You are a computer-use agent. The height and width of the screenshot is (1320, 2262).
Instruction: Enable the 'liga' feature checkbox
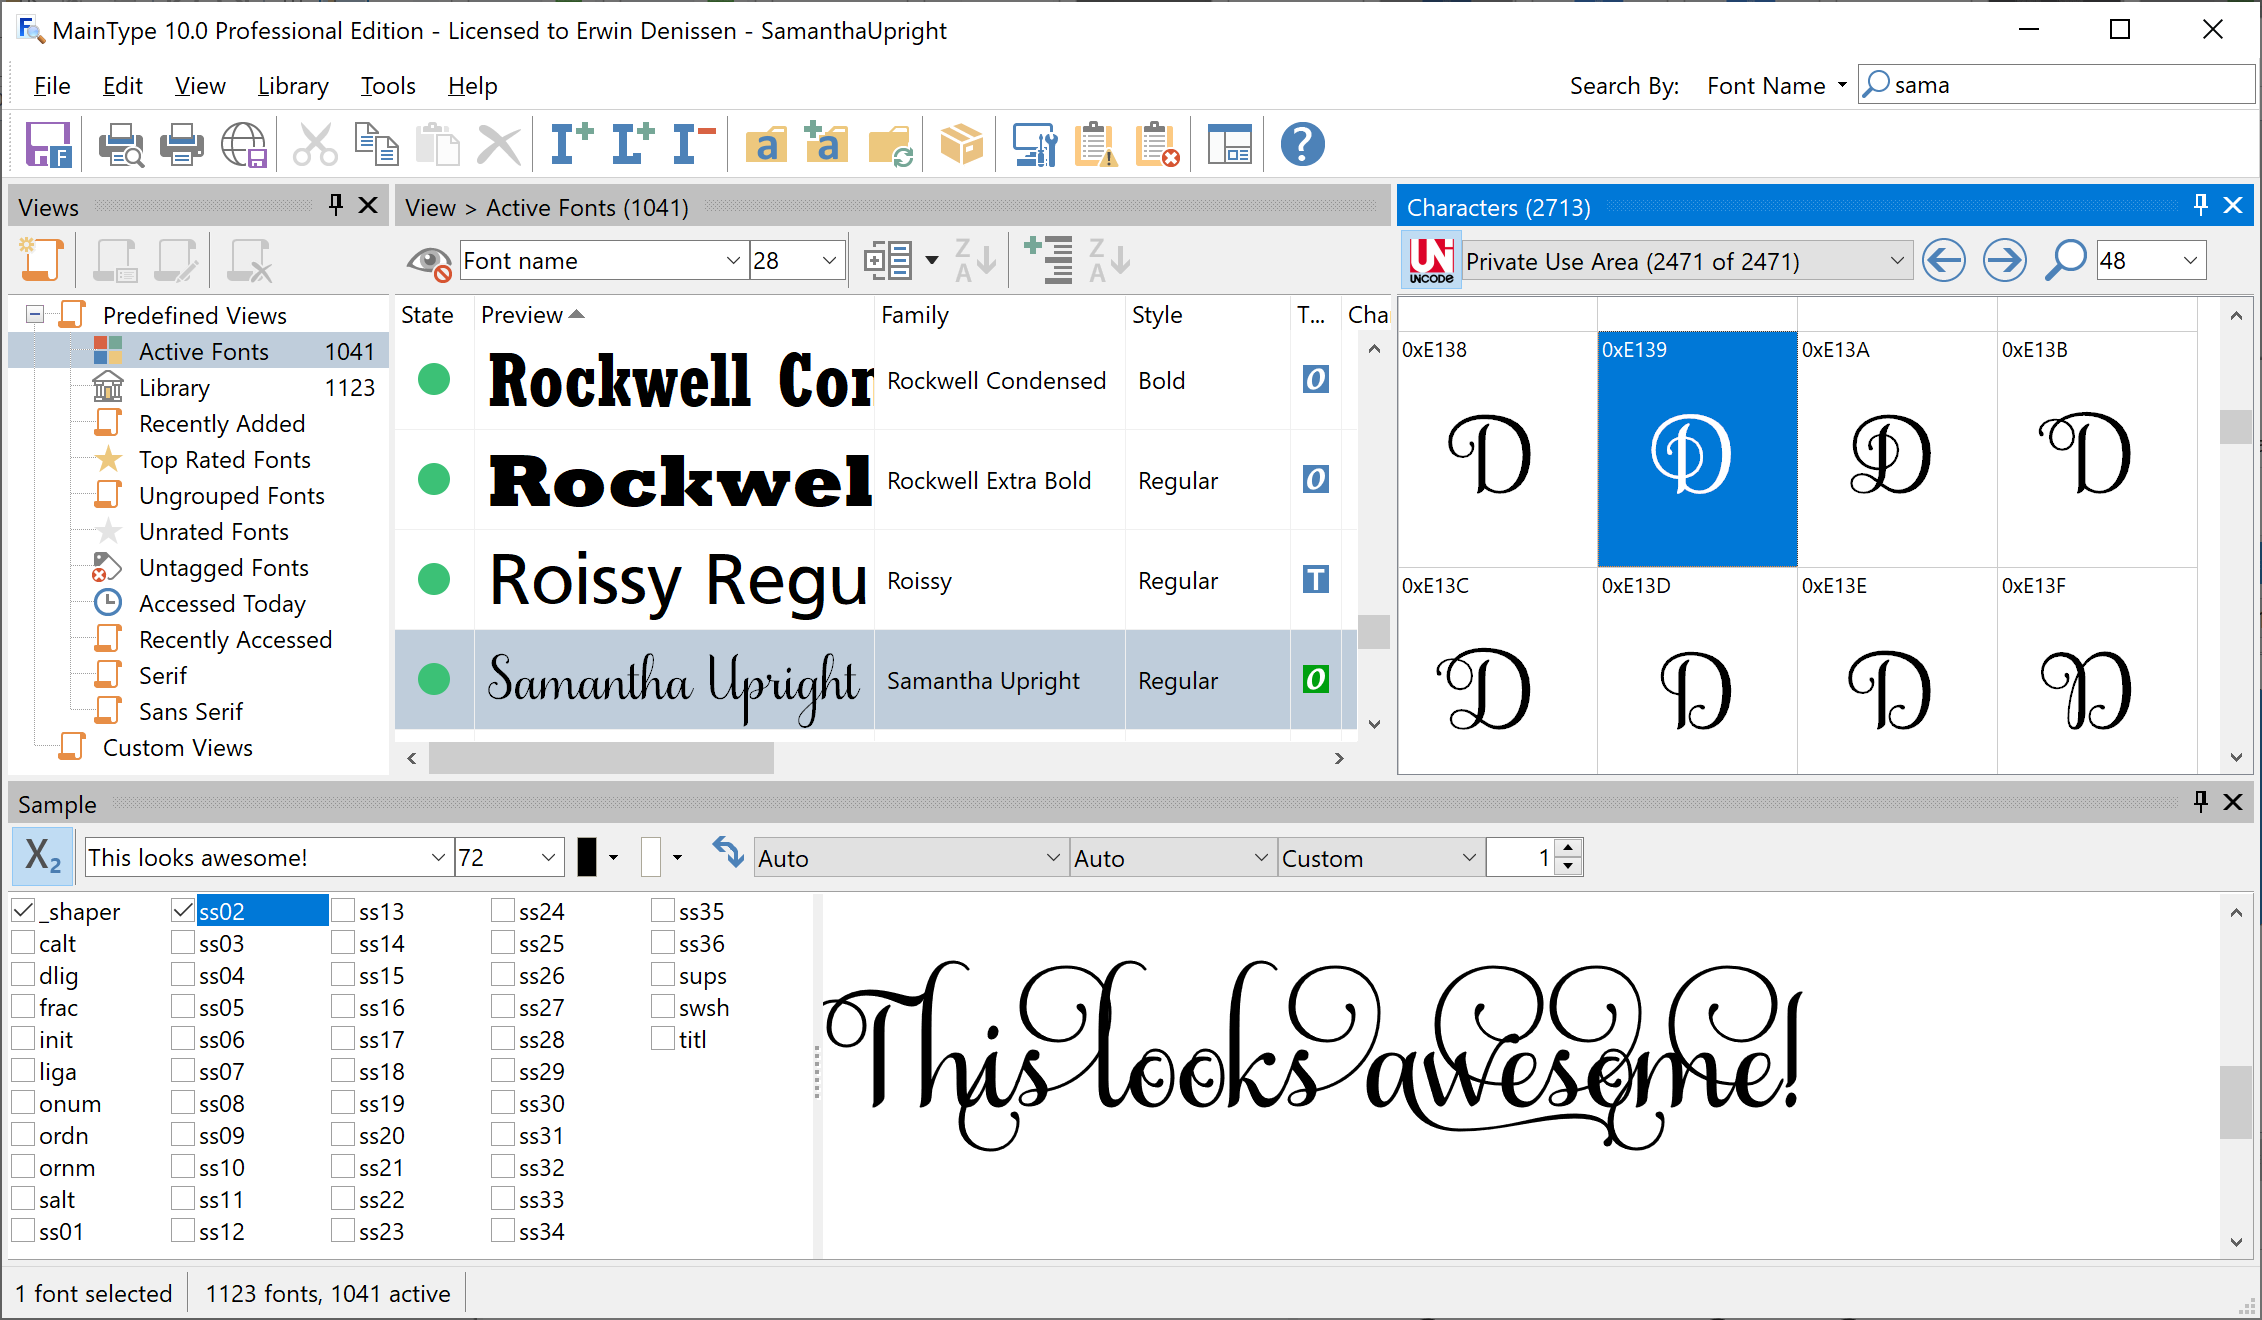[x=22, y=1070]
